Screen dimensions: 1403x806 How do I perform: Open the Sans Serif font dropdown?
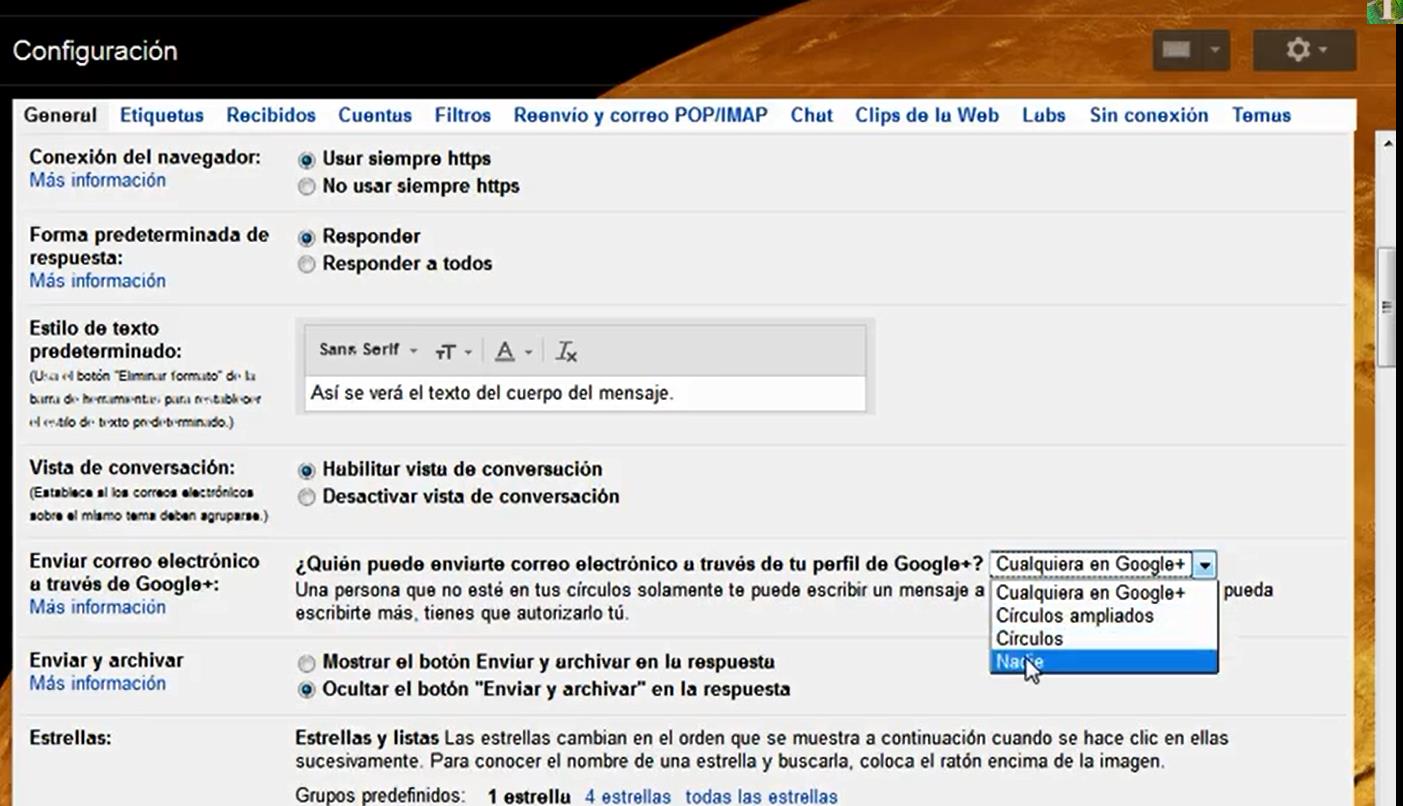[x=368, y=350]
